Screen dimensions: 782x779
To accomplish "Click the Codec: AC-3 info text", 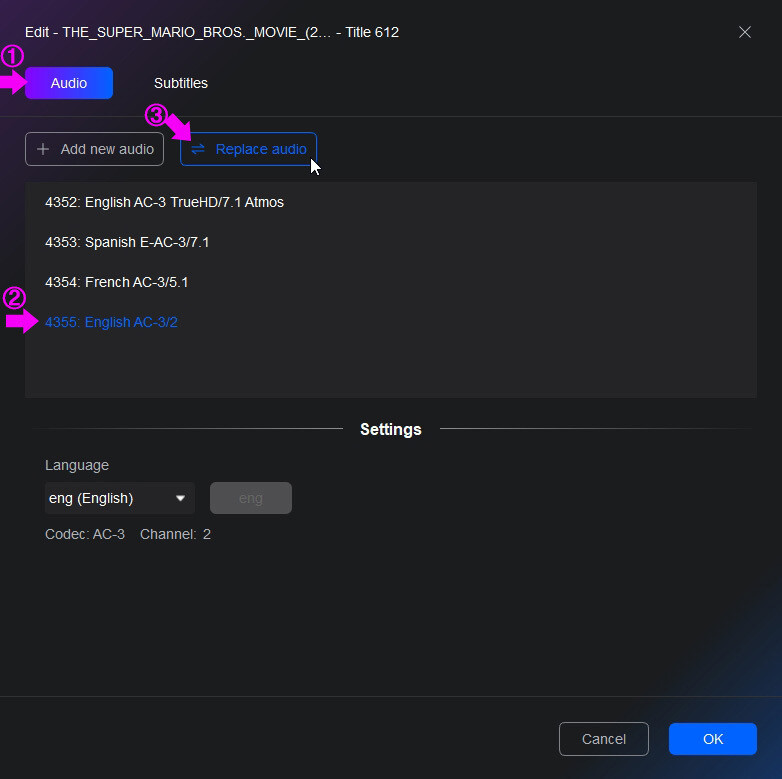I will coord(85,534).
